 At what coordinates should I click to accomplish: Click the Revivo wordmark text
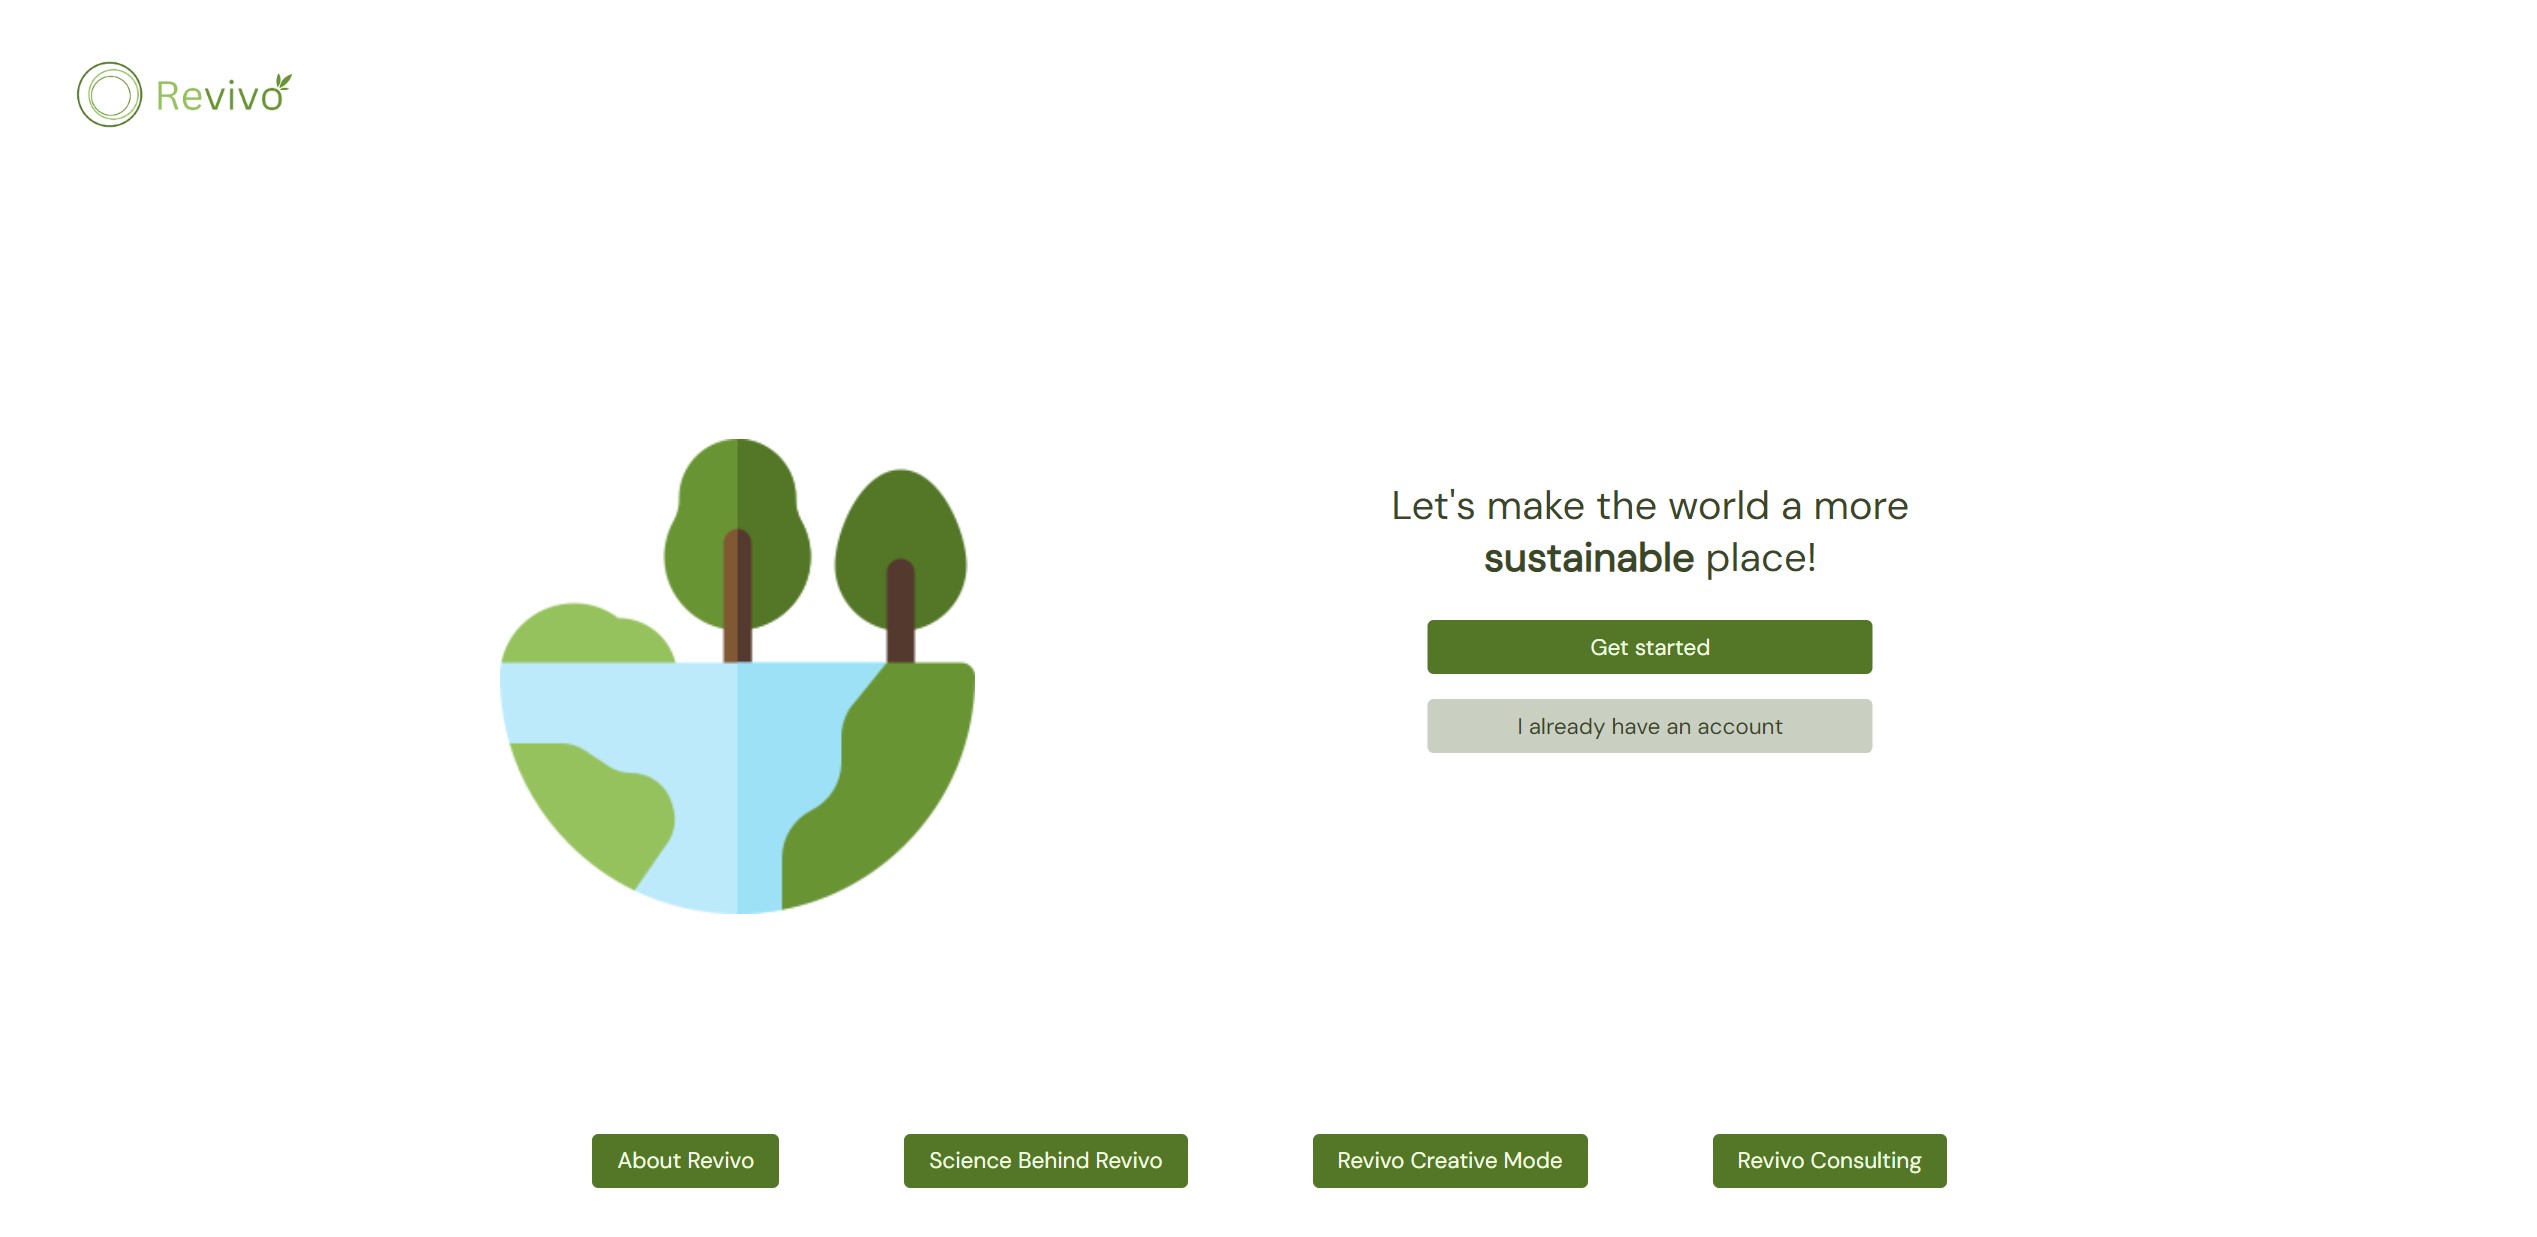coord(218,97)
